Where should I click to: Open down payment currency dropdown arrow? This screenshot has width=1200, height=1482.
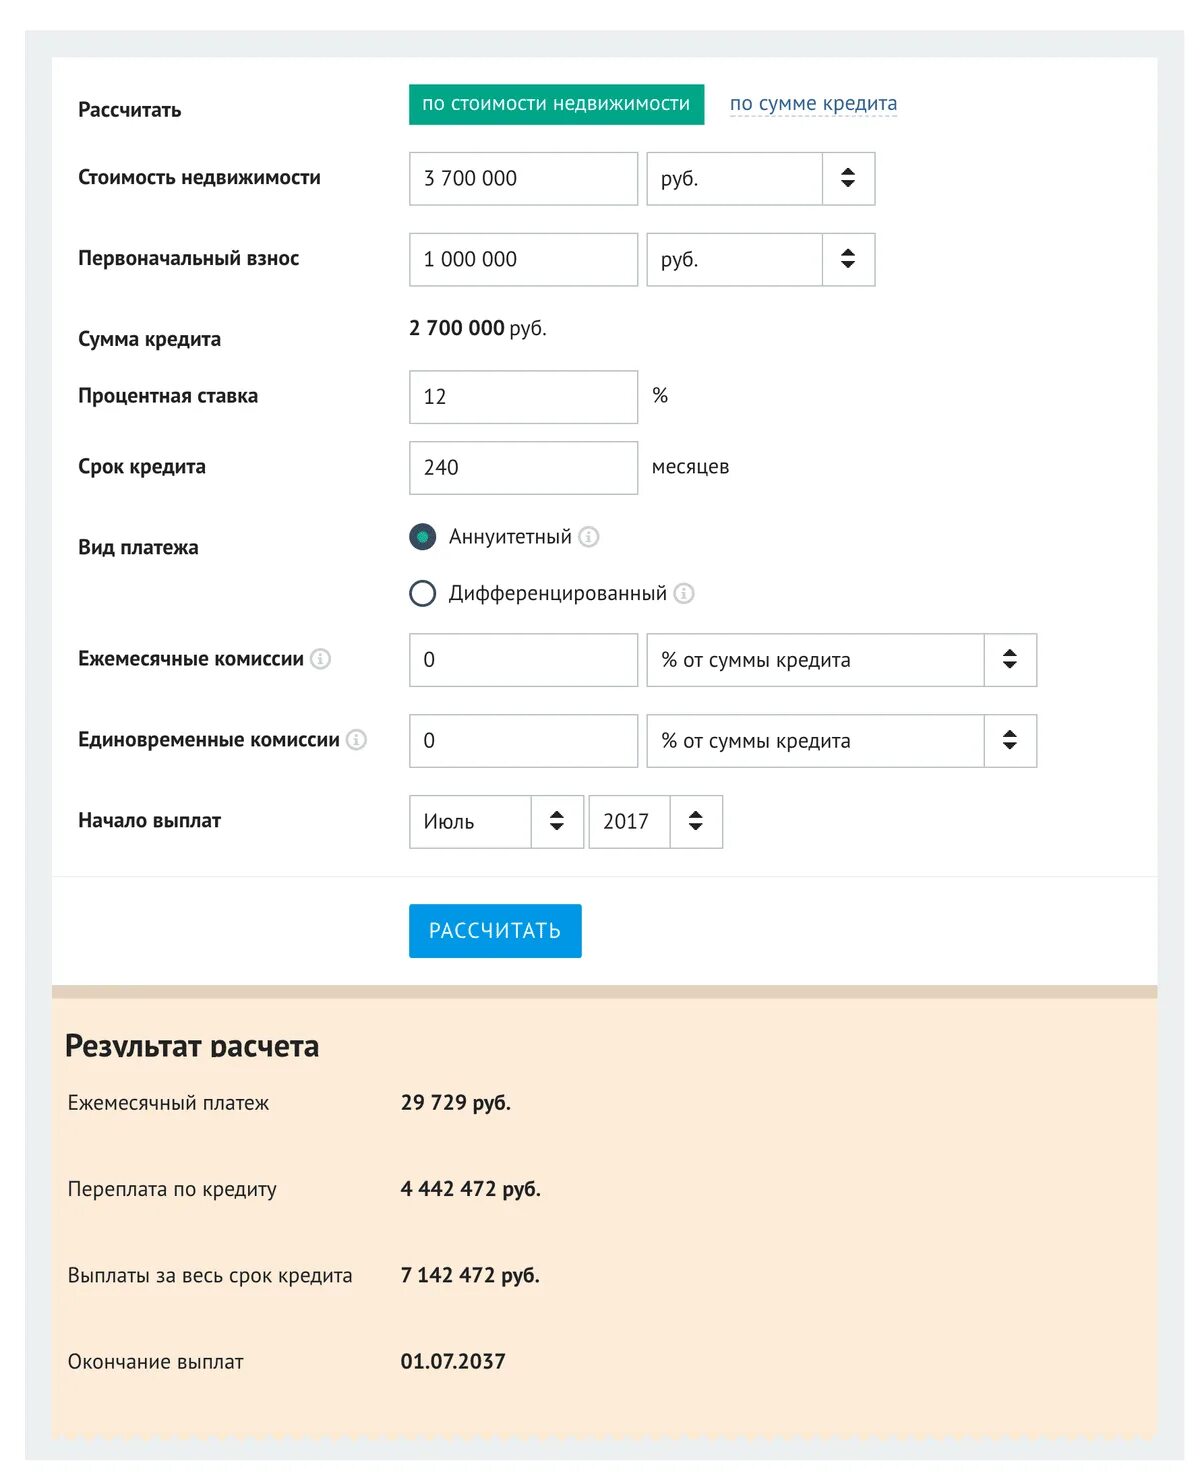(x=848, y=260)
